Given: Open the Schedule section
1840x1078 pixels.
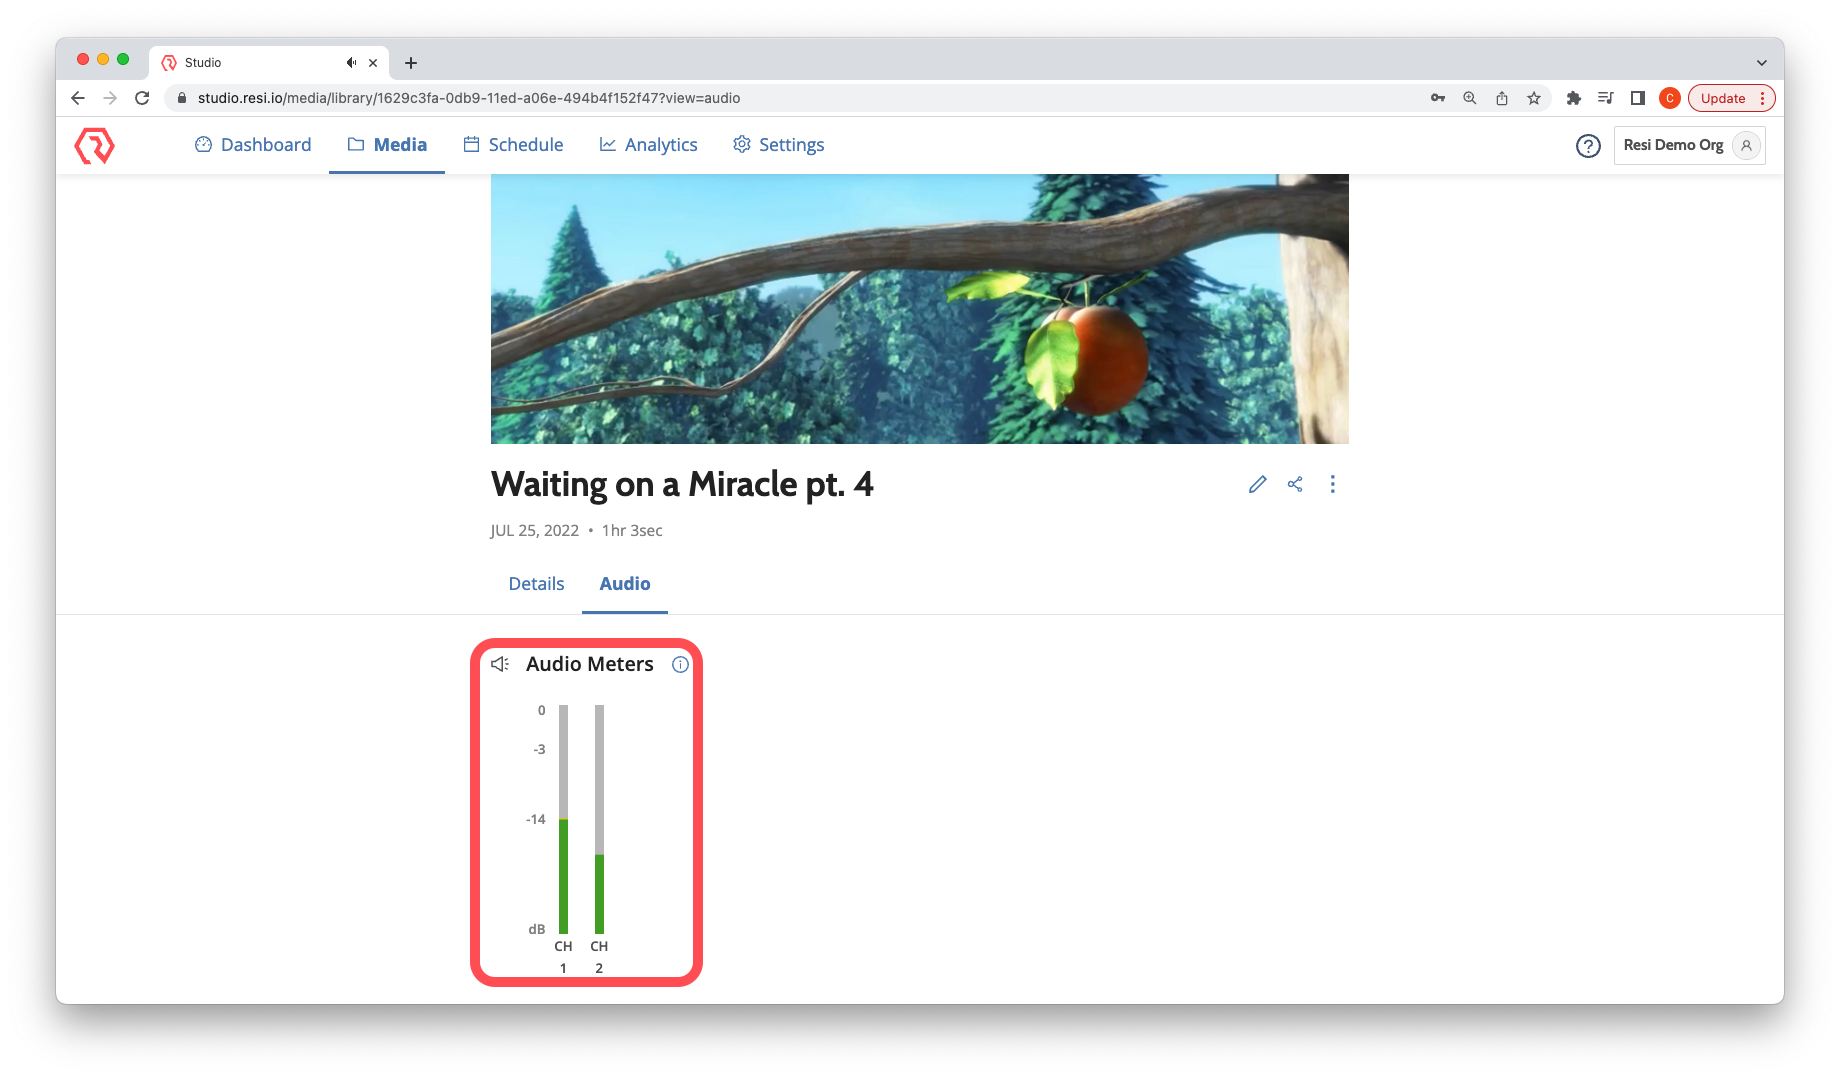Looking at the screenshot, I should tap(513, 145).
